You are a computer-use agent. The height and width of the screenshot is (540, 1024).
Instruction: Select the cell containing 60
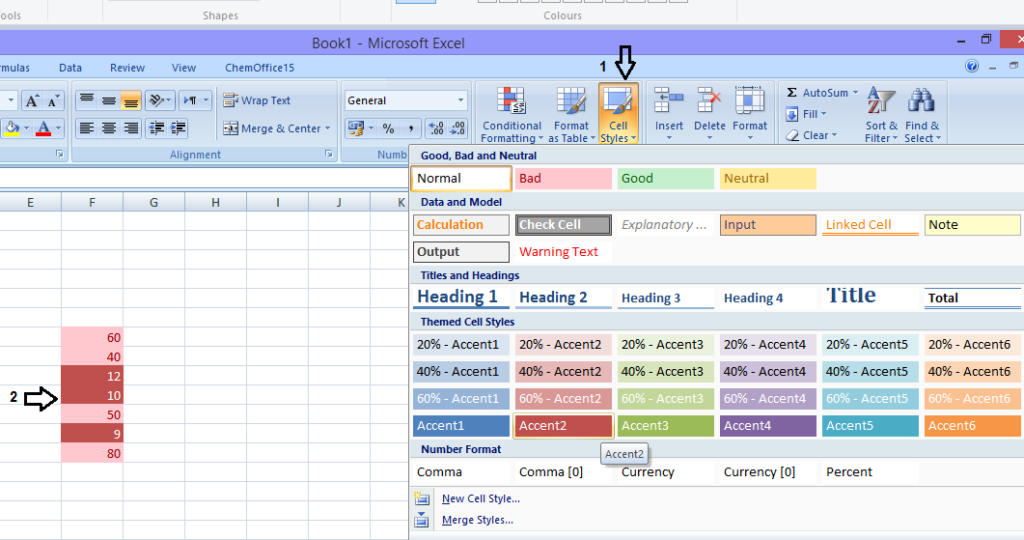pyautogui.click(x=92, y=338)
